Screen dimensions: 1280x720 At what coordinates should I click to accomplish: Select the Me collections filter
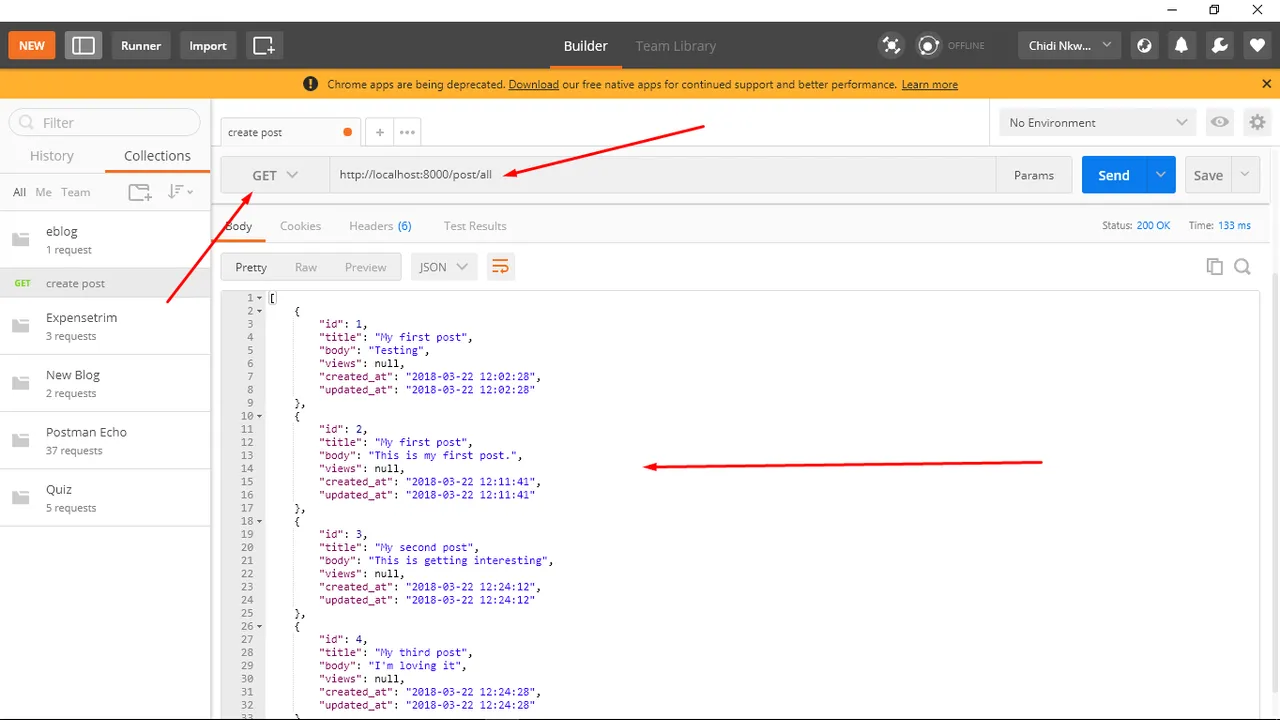click(43, 192)
